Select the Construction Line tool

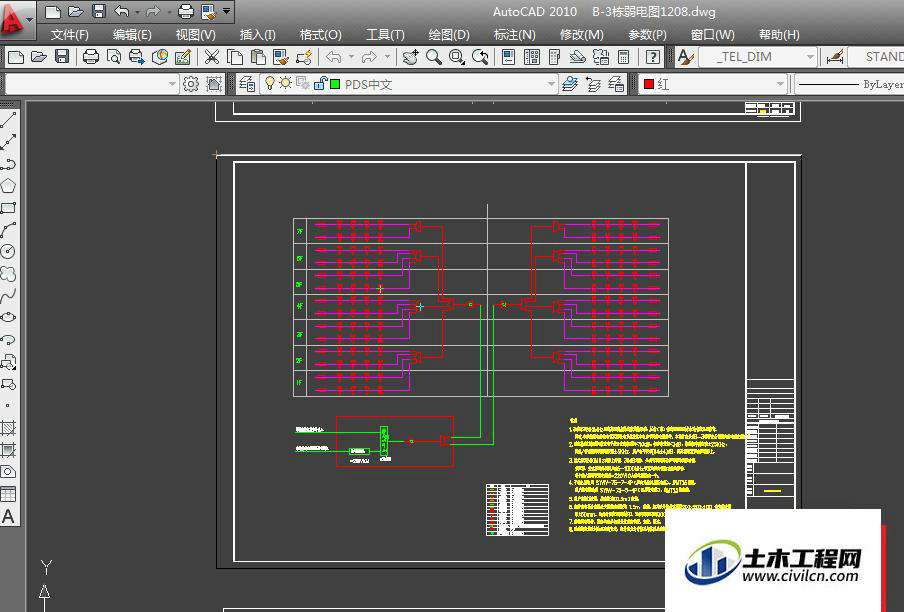tap(8, 142)
